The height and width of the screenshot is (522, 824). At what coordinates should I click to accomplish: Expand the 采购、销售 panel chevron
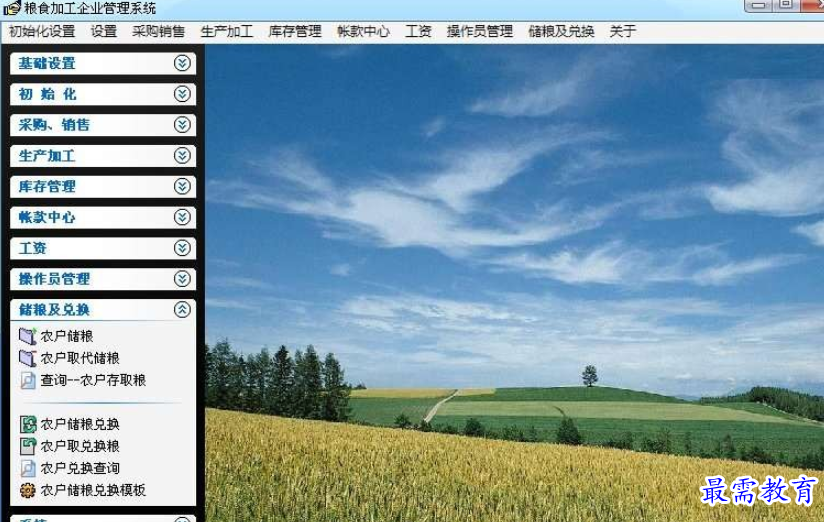point(182,125)
